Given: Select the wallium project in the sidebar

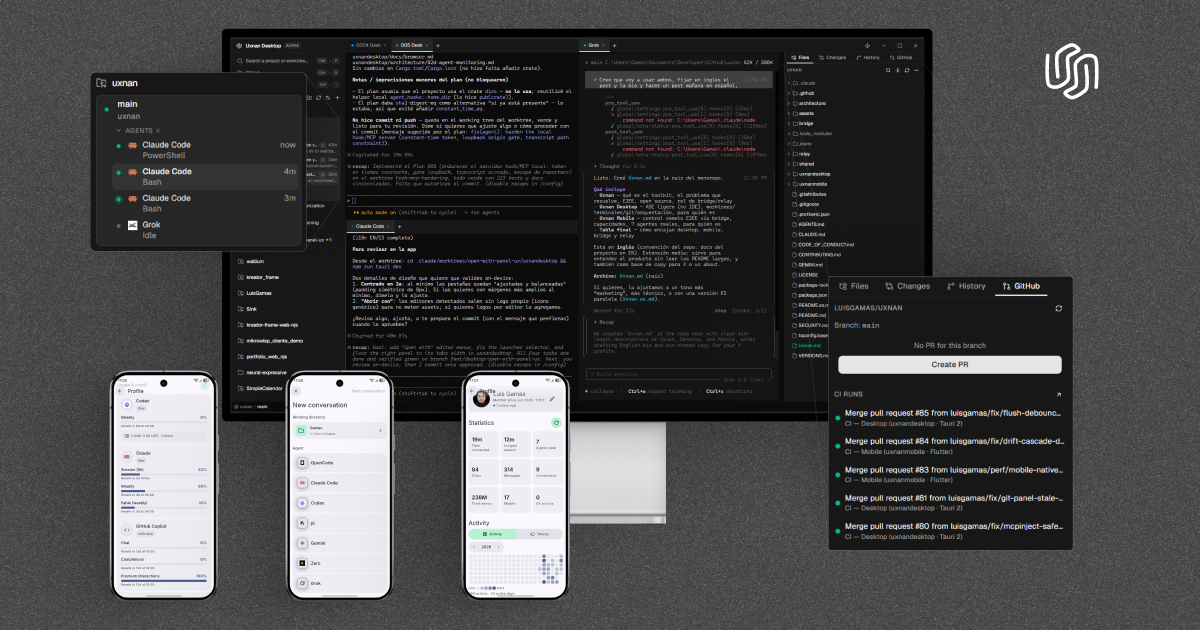Looking at the screenshot, I should click(x=252, y=262).
